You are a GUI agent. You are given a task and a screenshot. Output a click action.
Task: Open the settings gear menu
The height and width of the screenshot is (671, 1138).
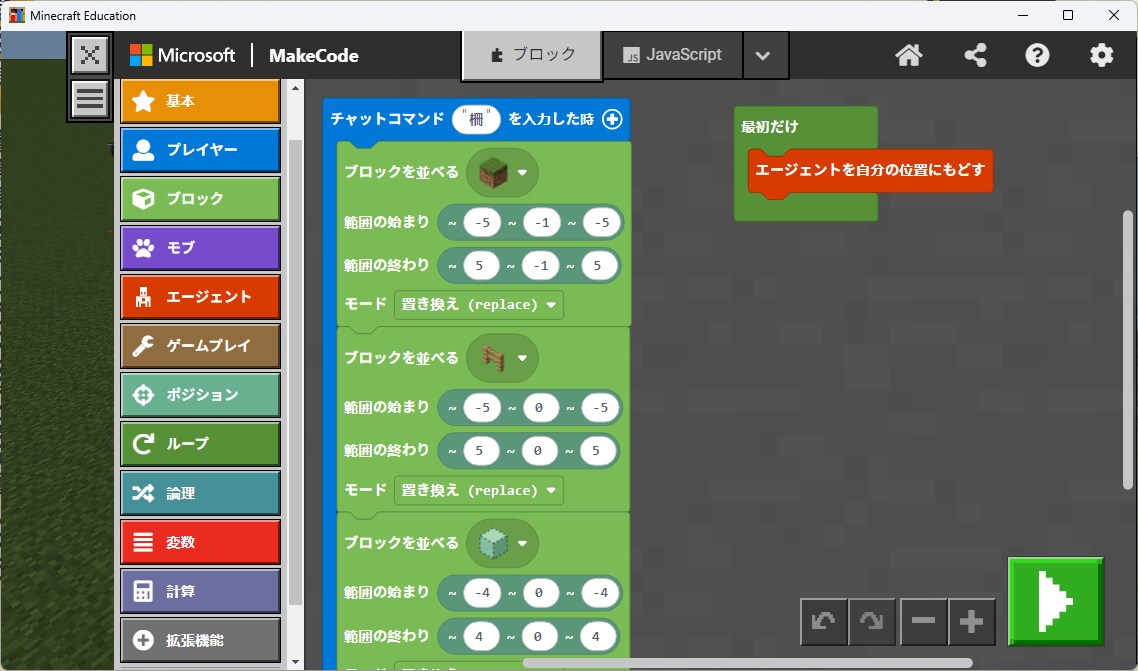click(x=1101, y=55)
